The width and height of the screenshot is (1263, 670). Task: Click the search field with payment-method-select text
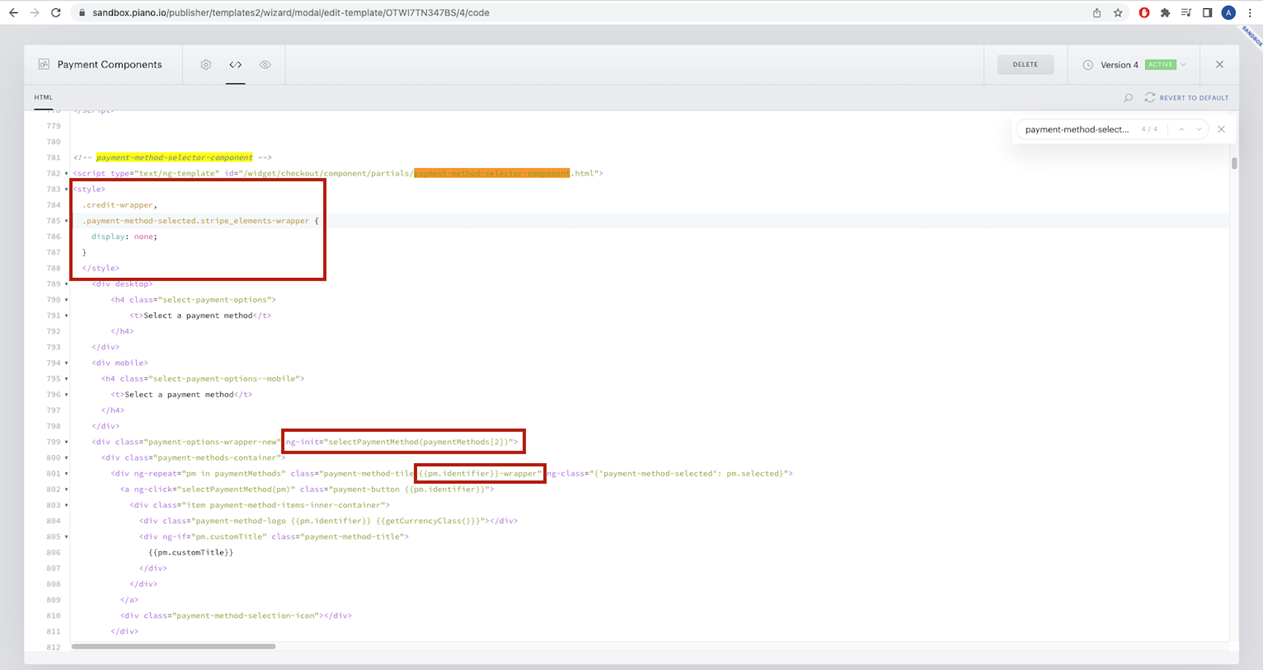pyautogui.click(x=1077, y=129)
